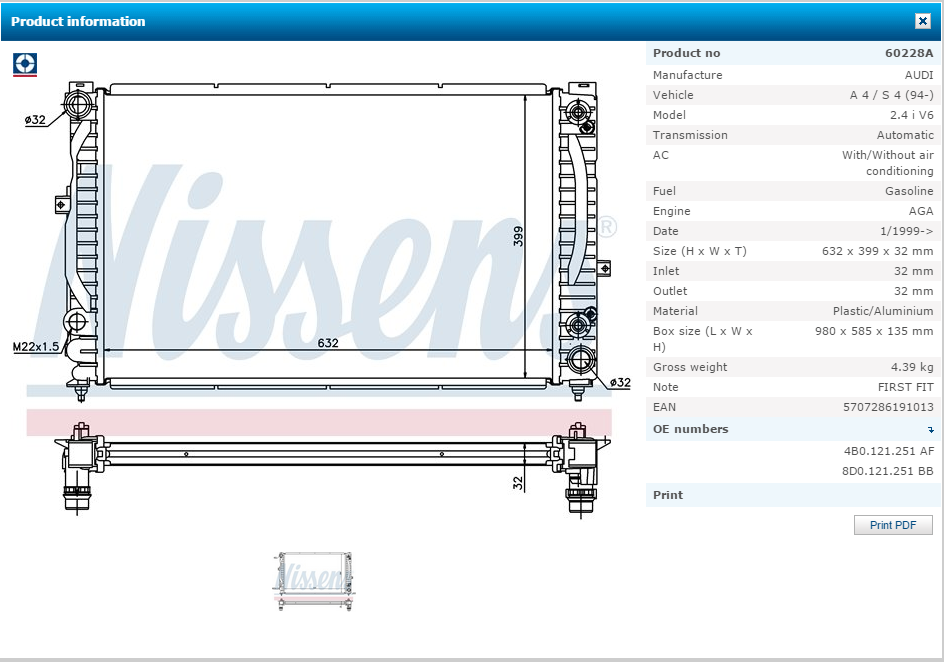Viewport: 944px width, 662px height.
Task: Click the Automatic transmission value
Action: point(905,135)
